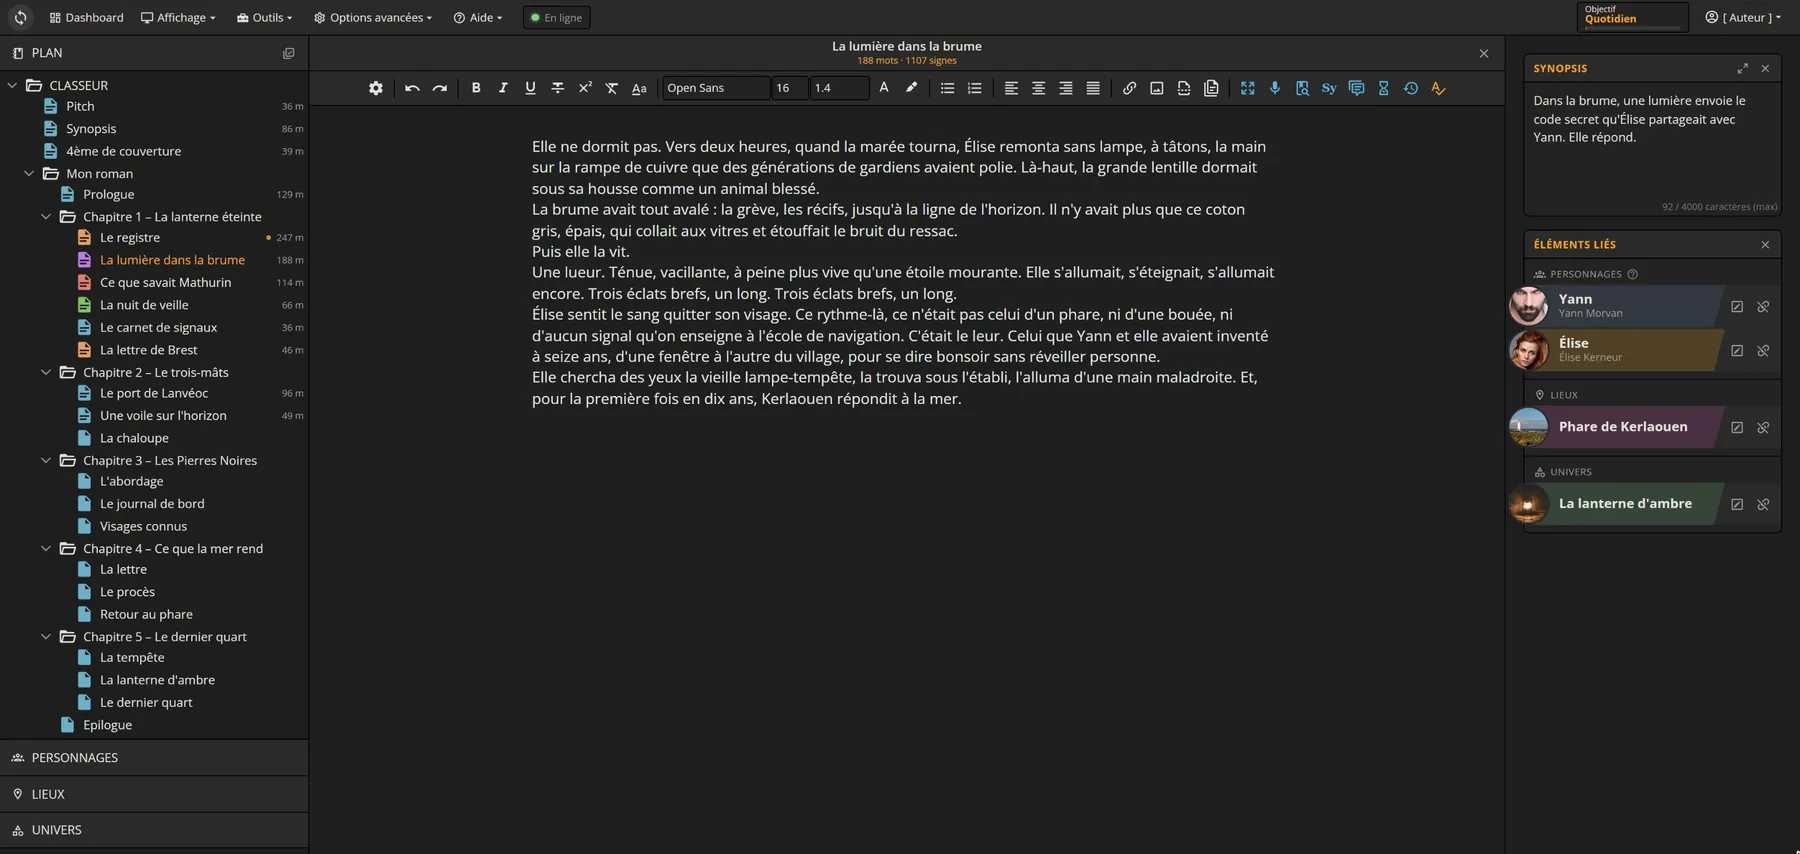Image resolution: width=1800 pixels, height=854 pixels.
Task: Open the [ Auteur ] account menu
Action: click(1743, 17)
